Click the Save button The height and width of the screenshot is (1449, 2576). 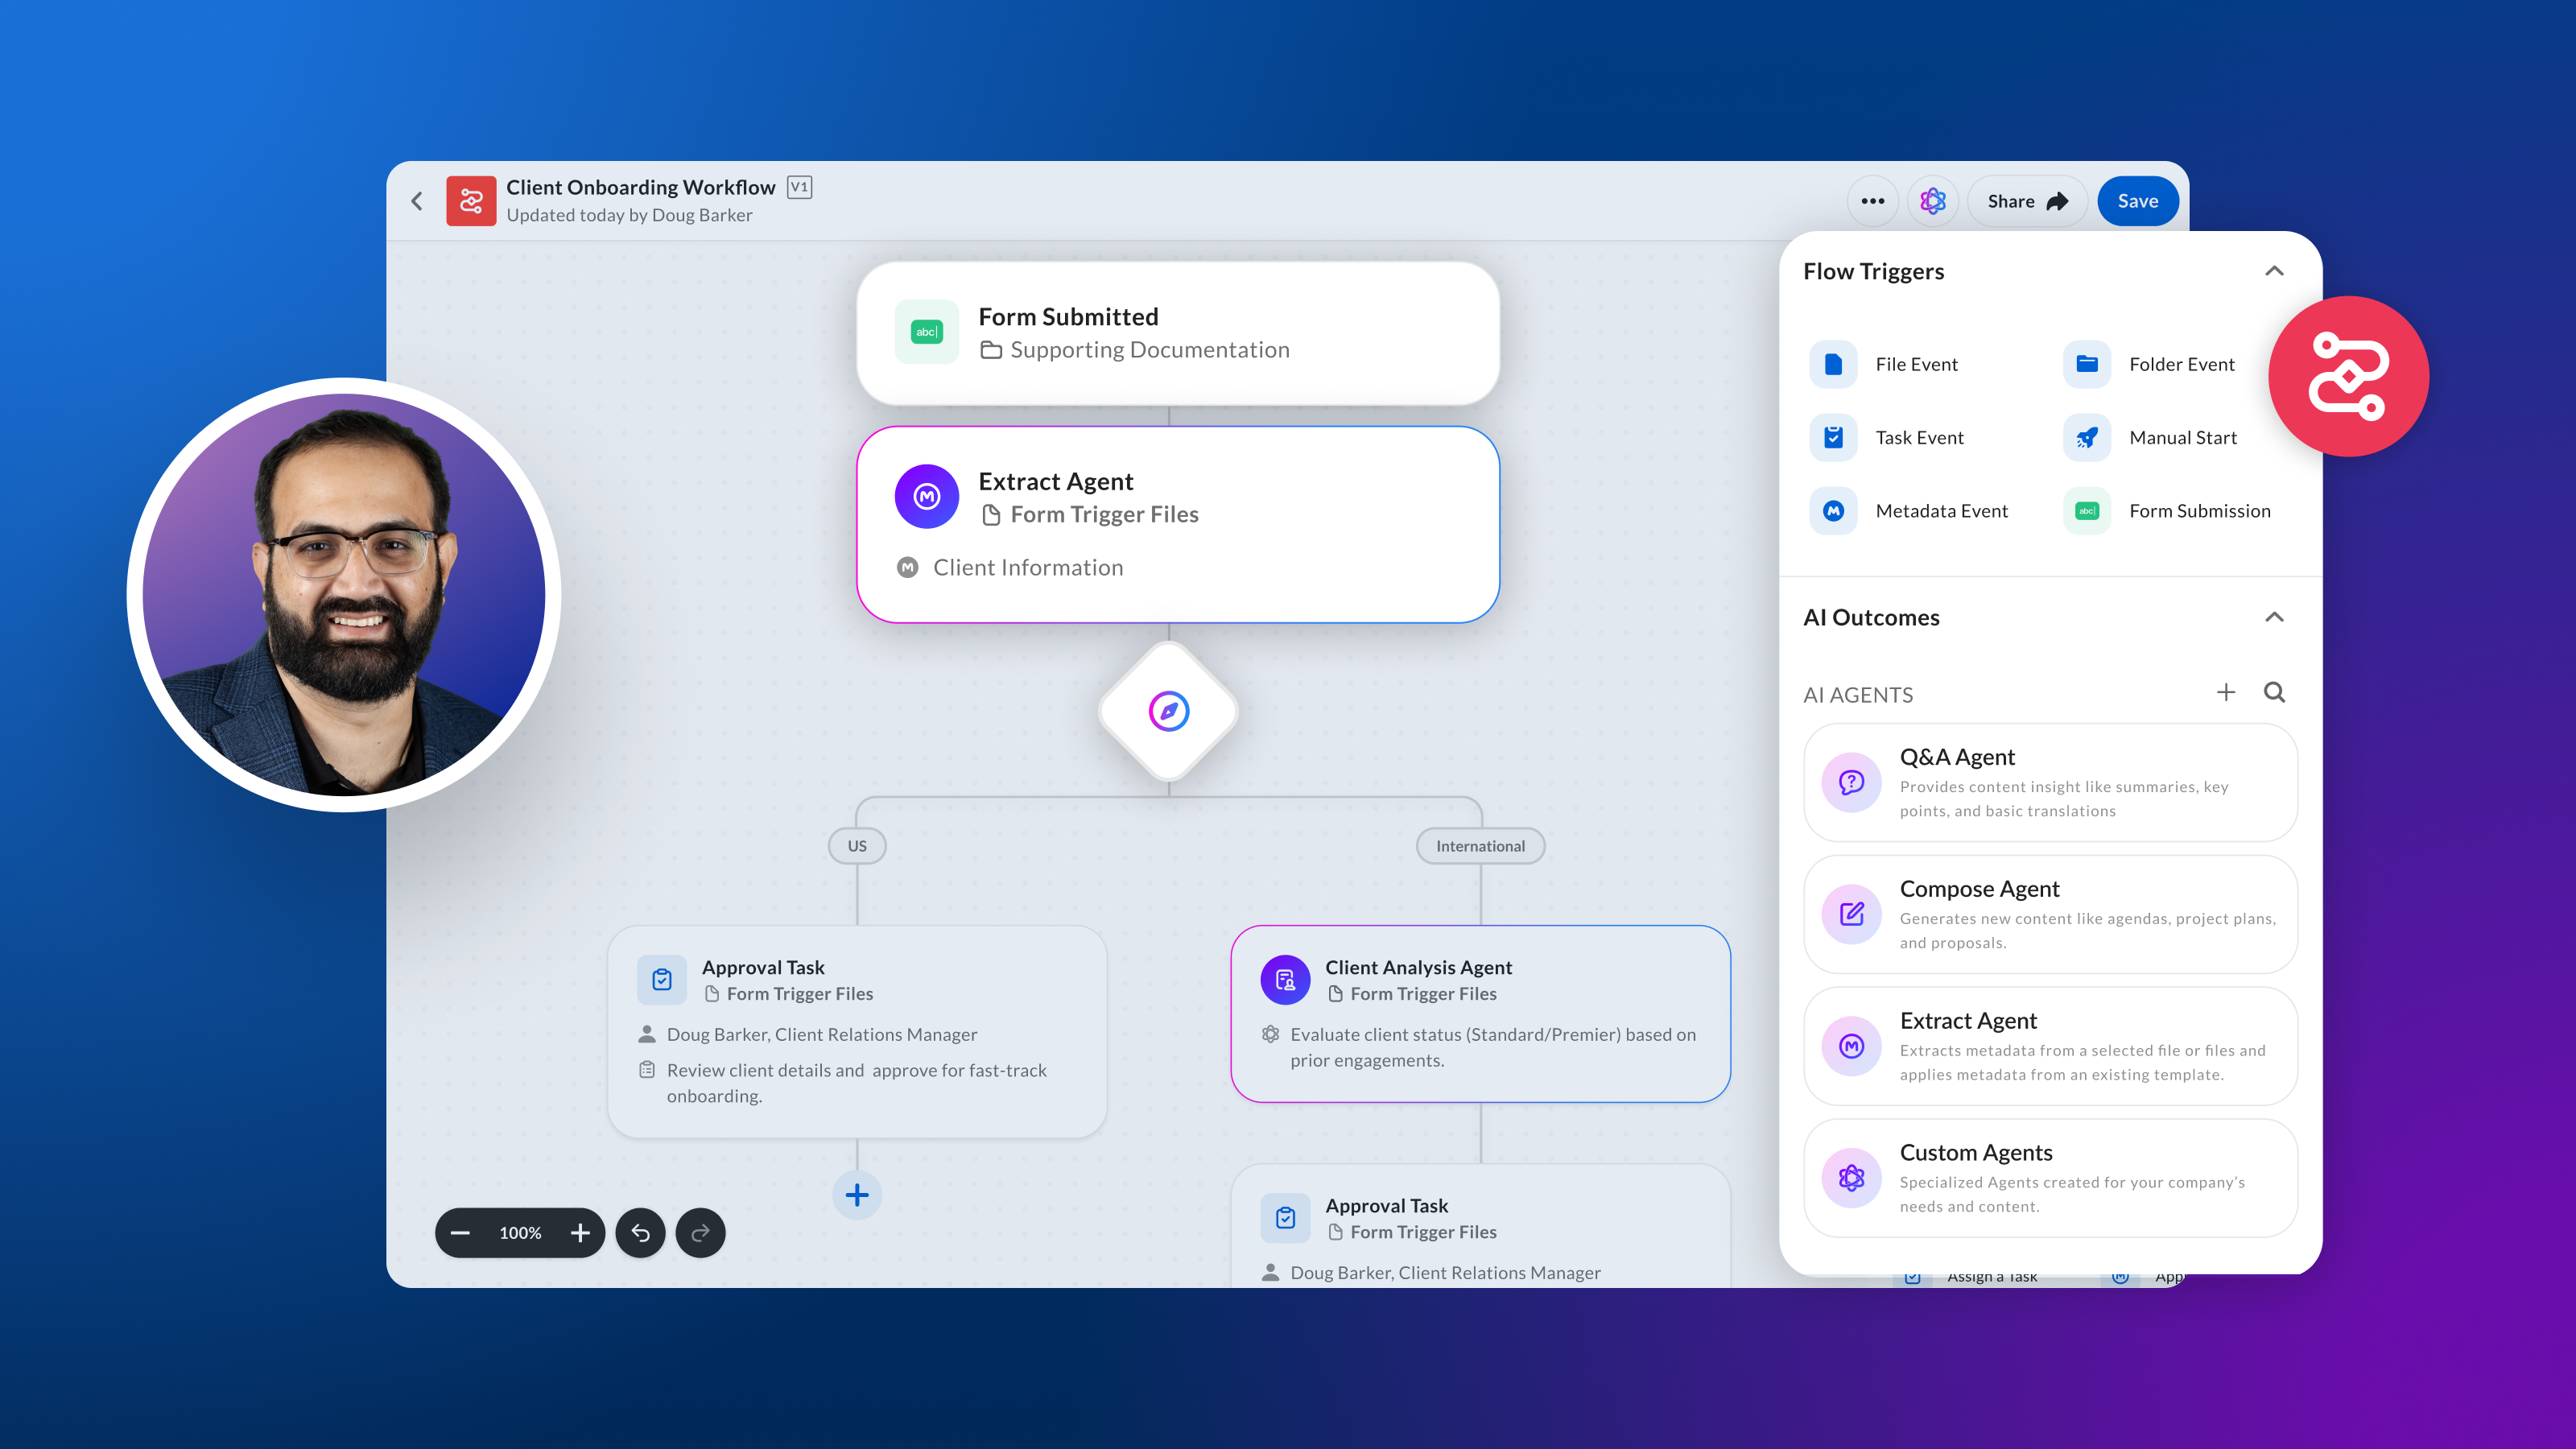click(x=2138, y=200)
